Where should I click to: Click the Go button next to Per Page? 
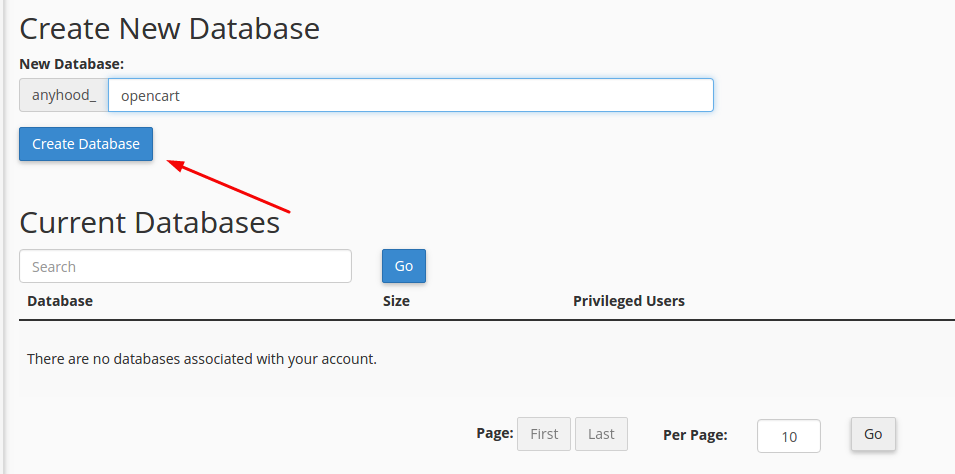(873, 434)
